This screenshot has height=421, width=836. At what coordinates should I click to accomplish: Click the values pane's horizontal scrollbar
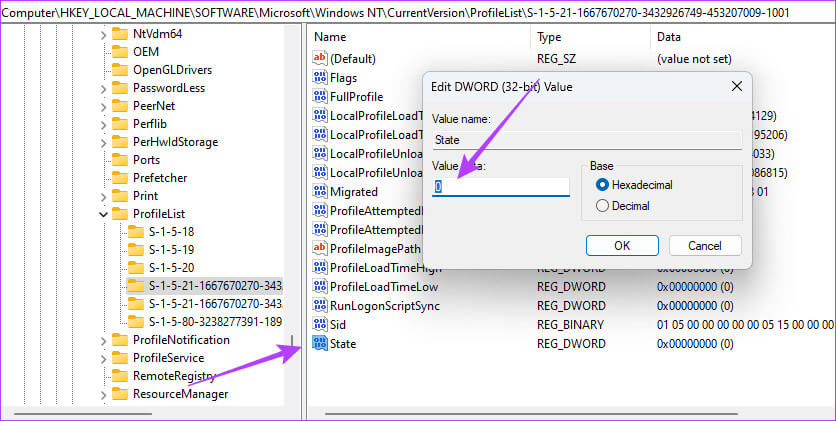[x=532, y=413]
